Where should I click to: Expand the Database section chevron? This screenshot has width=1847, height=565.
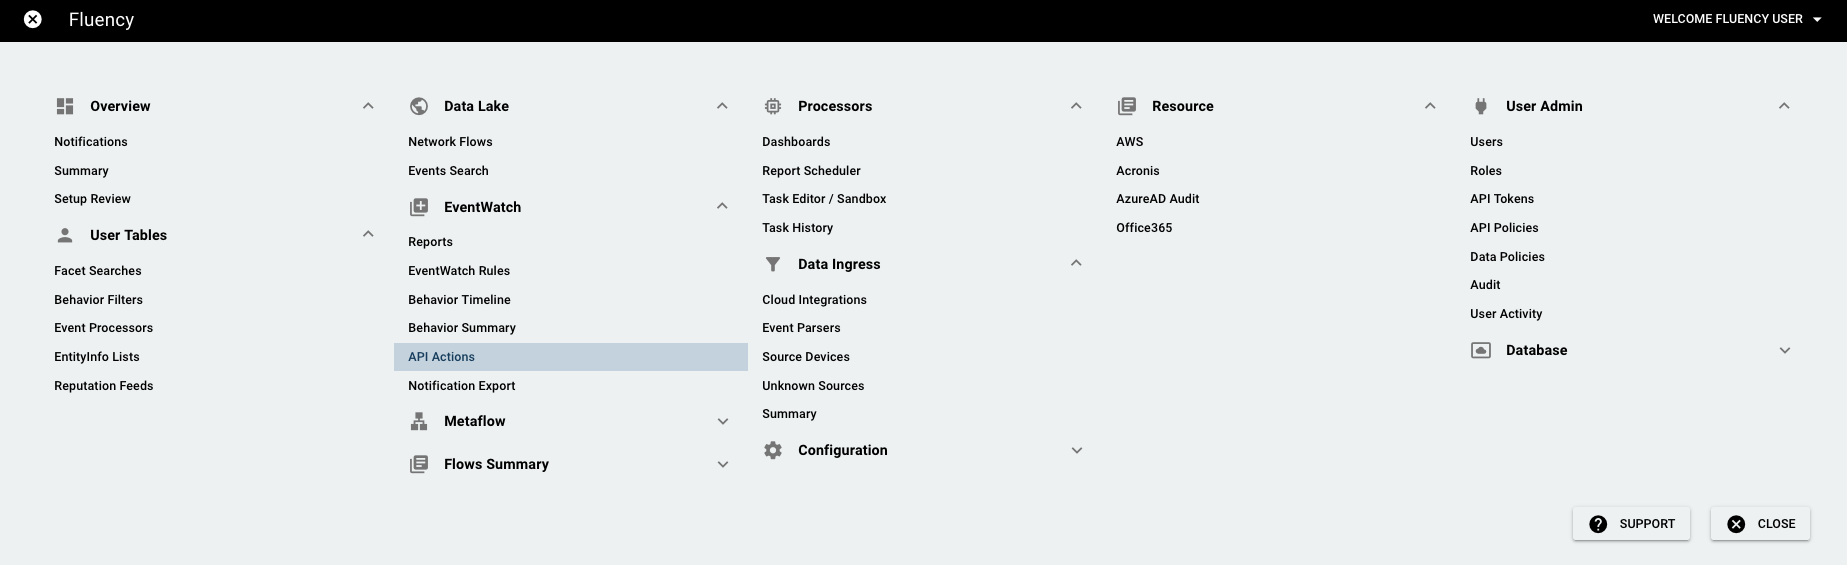(1785, 350)
